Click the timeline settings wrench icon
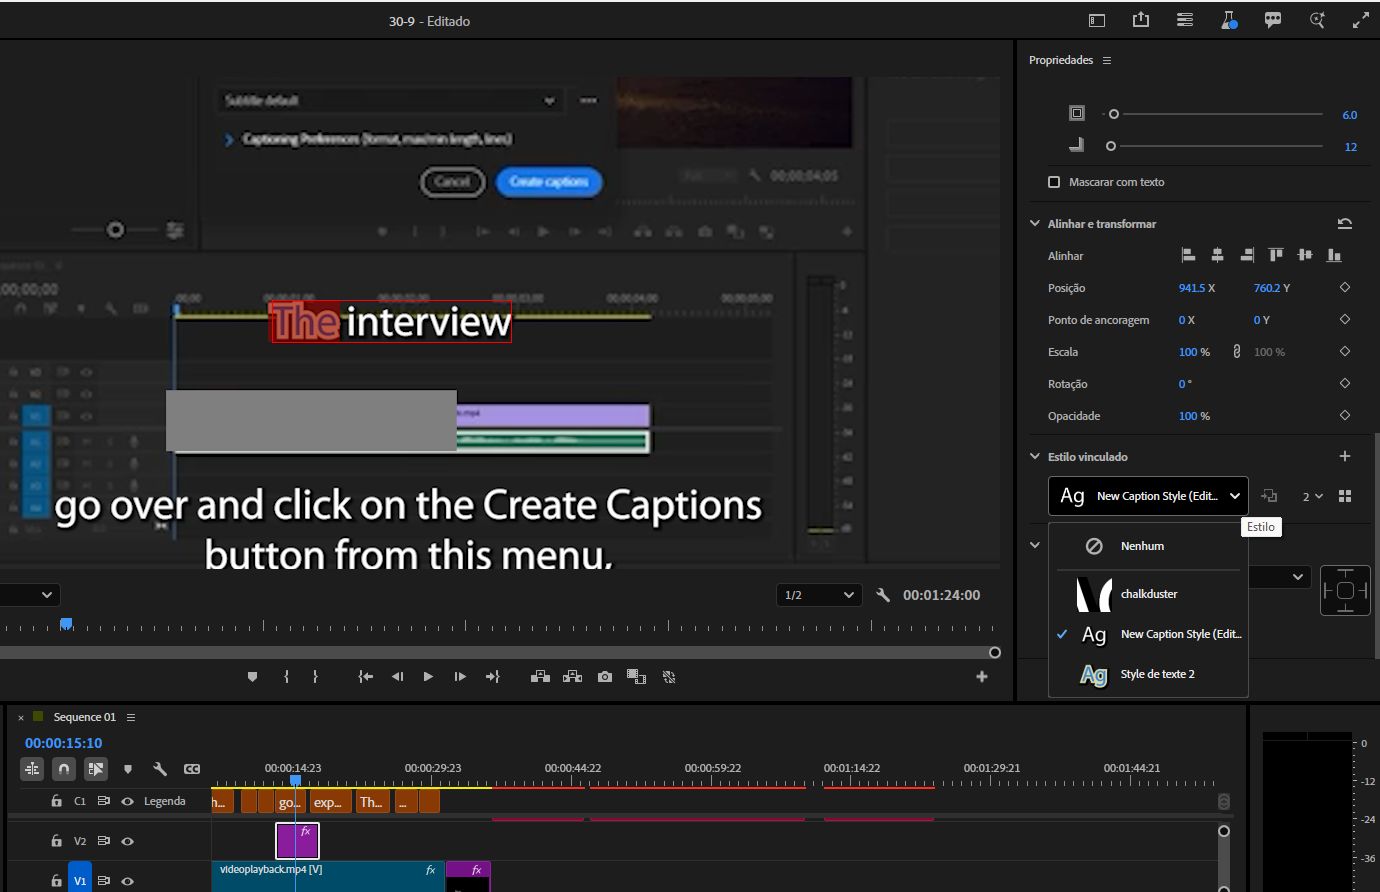This screenshot has height=892, width=1380. coord(160,769)
